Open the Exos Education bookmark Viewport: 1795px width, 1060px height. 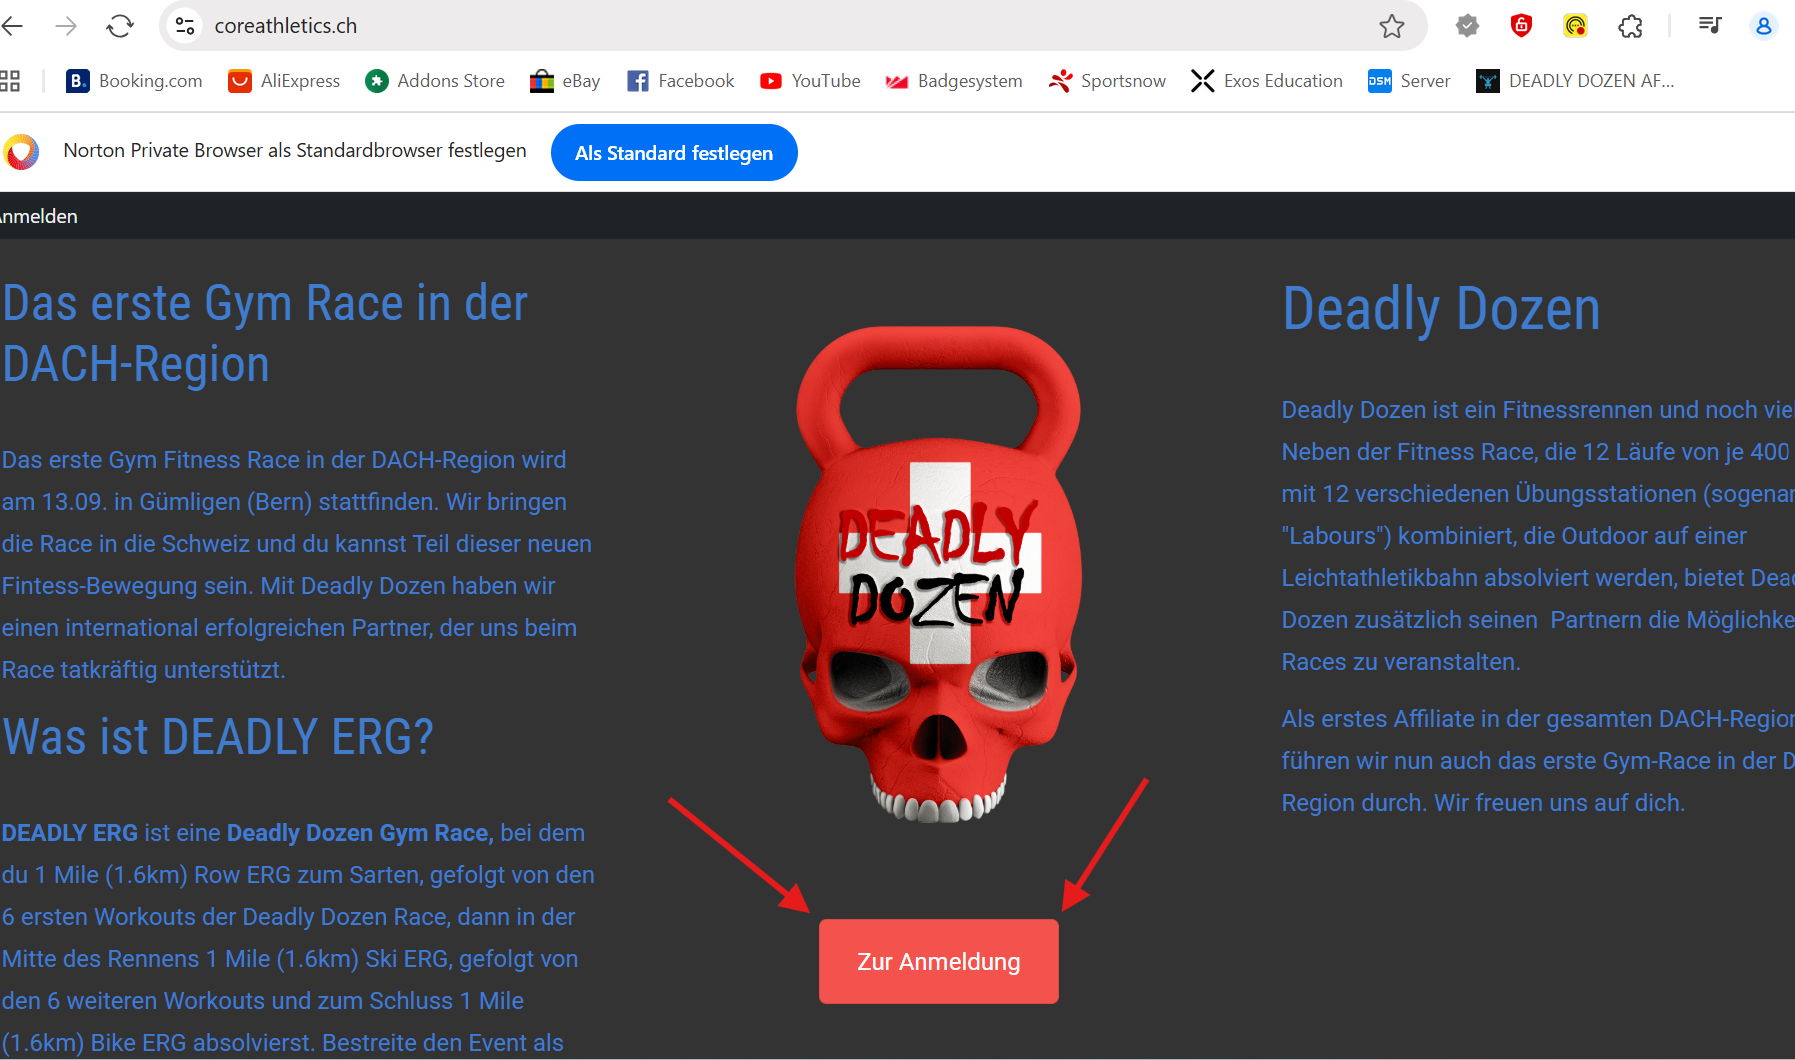pyautogui.click(x=1267, y=81)
